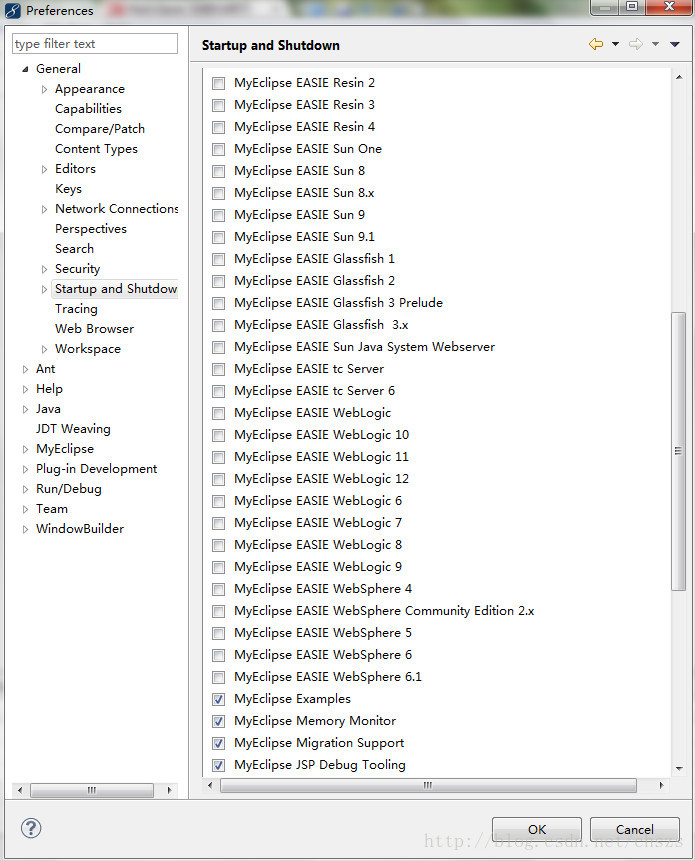This screenshot has width=695, height=861.
Task: Select Keys preference page
Action: click(x=68, y=189)
